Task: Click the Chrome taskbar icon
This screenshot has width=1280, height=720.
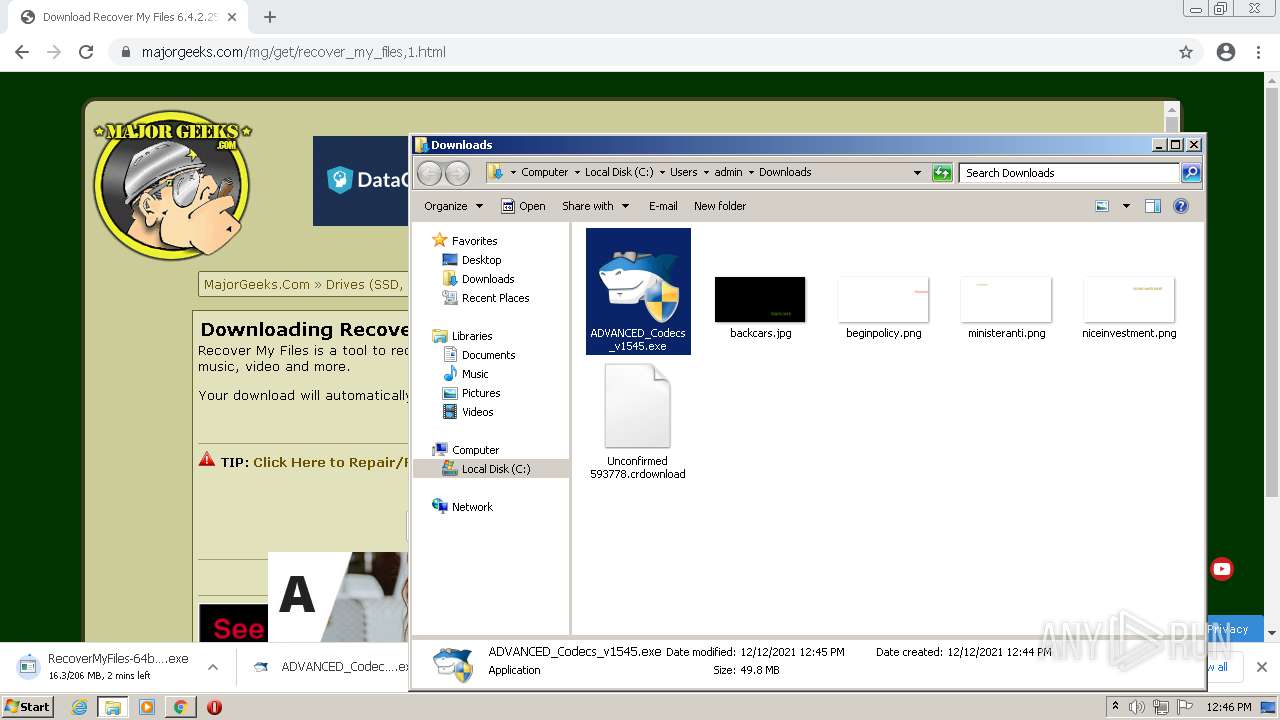Action: [x=181, y=707]
